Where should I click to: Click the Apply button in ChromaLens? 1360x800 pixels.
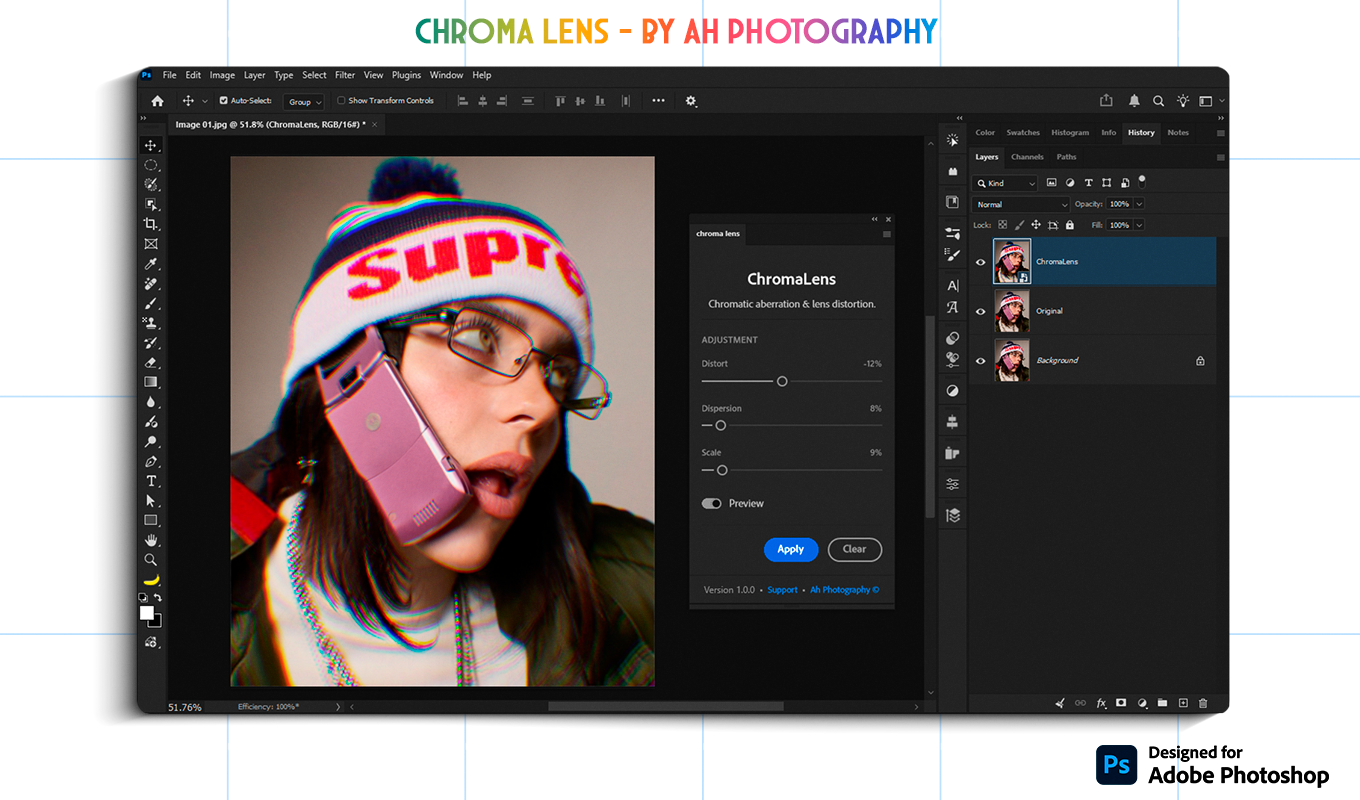pyautogui.click(x=791, y=549)
